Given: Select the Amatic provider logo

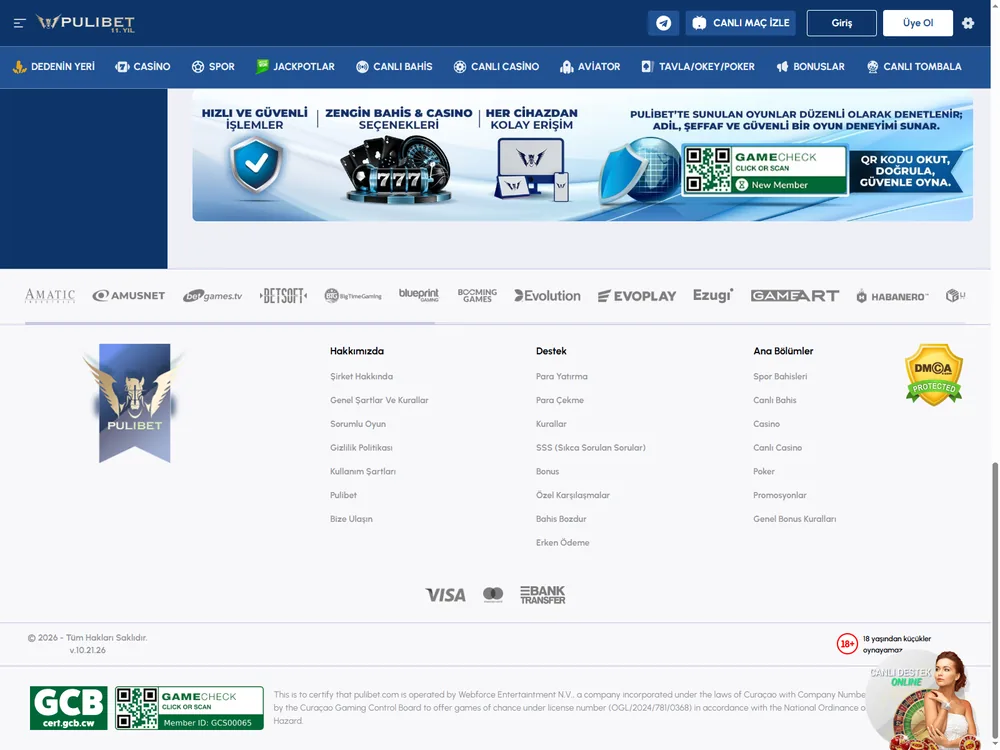Looking at the screenshot, I should click(x=50, y=296).
